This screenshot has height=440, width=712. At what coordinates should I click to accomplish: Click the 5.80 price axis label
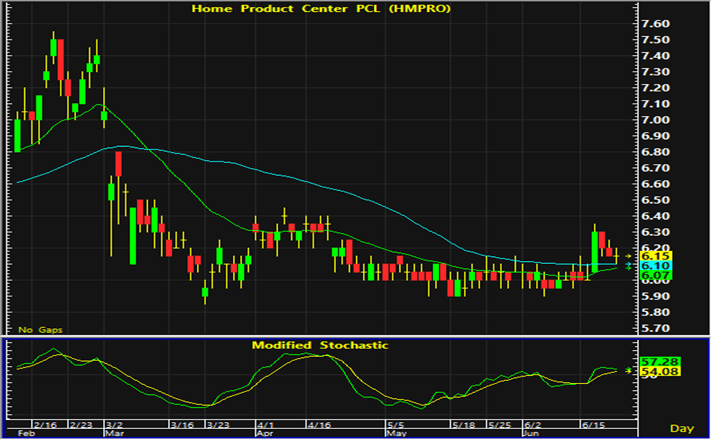pos(655,312)
